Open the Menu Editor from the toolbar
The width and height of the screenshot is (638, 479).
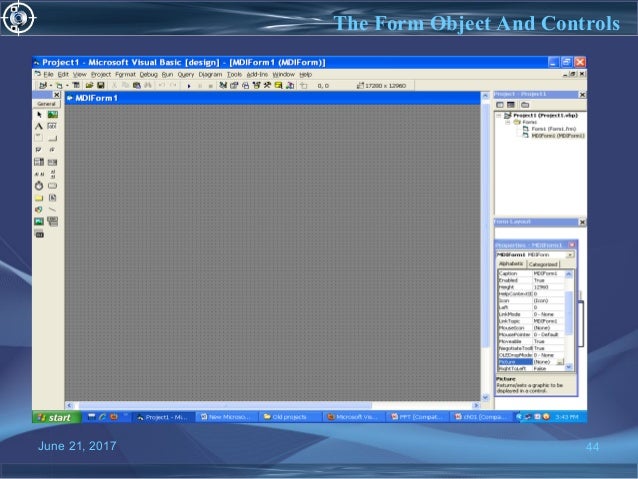point(76,85)
